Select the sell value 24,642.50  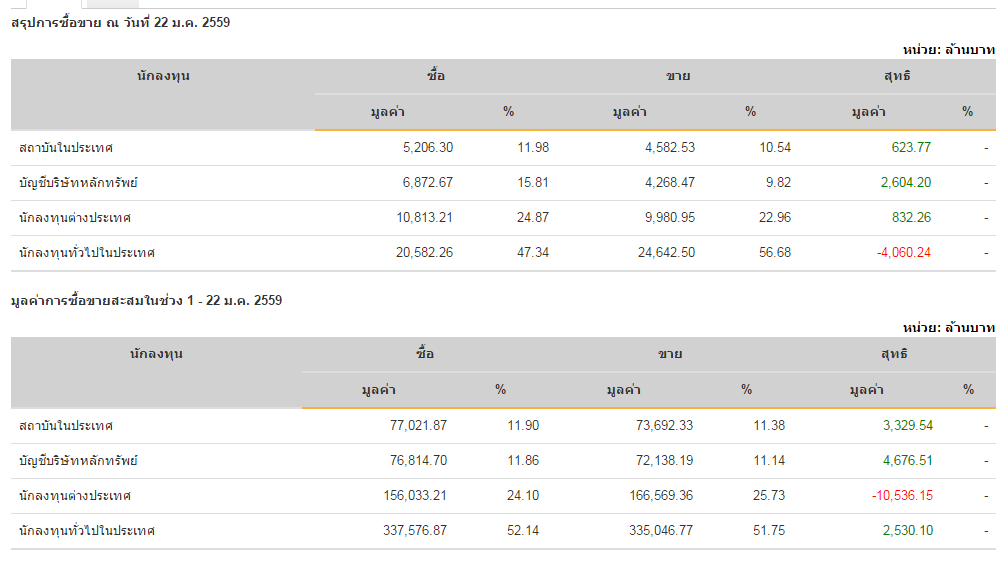coord(657,253)
